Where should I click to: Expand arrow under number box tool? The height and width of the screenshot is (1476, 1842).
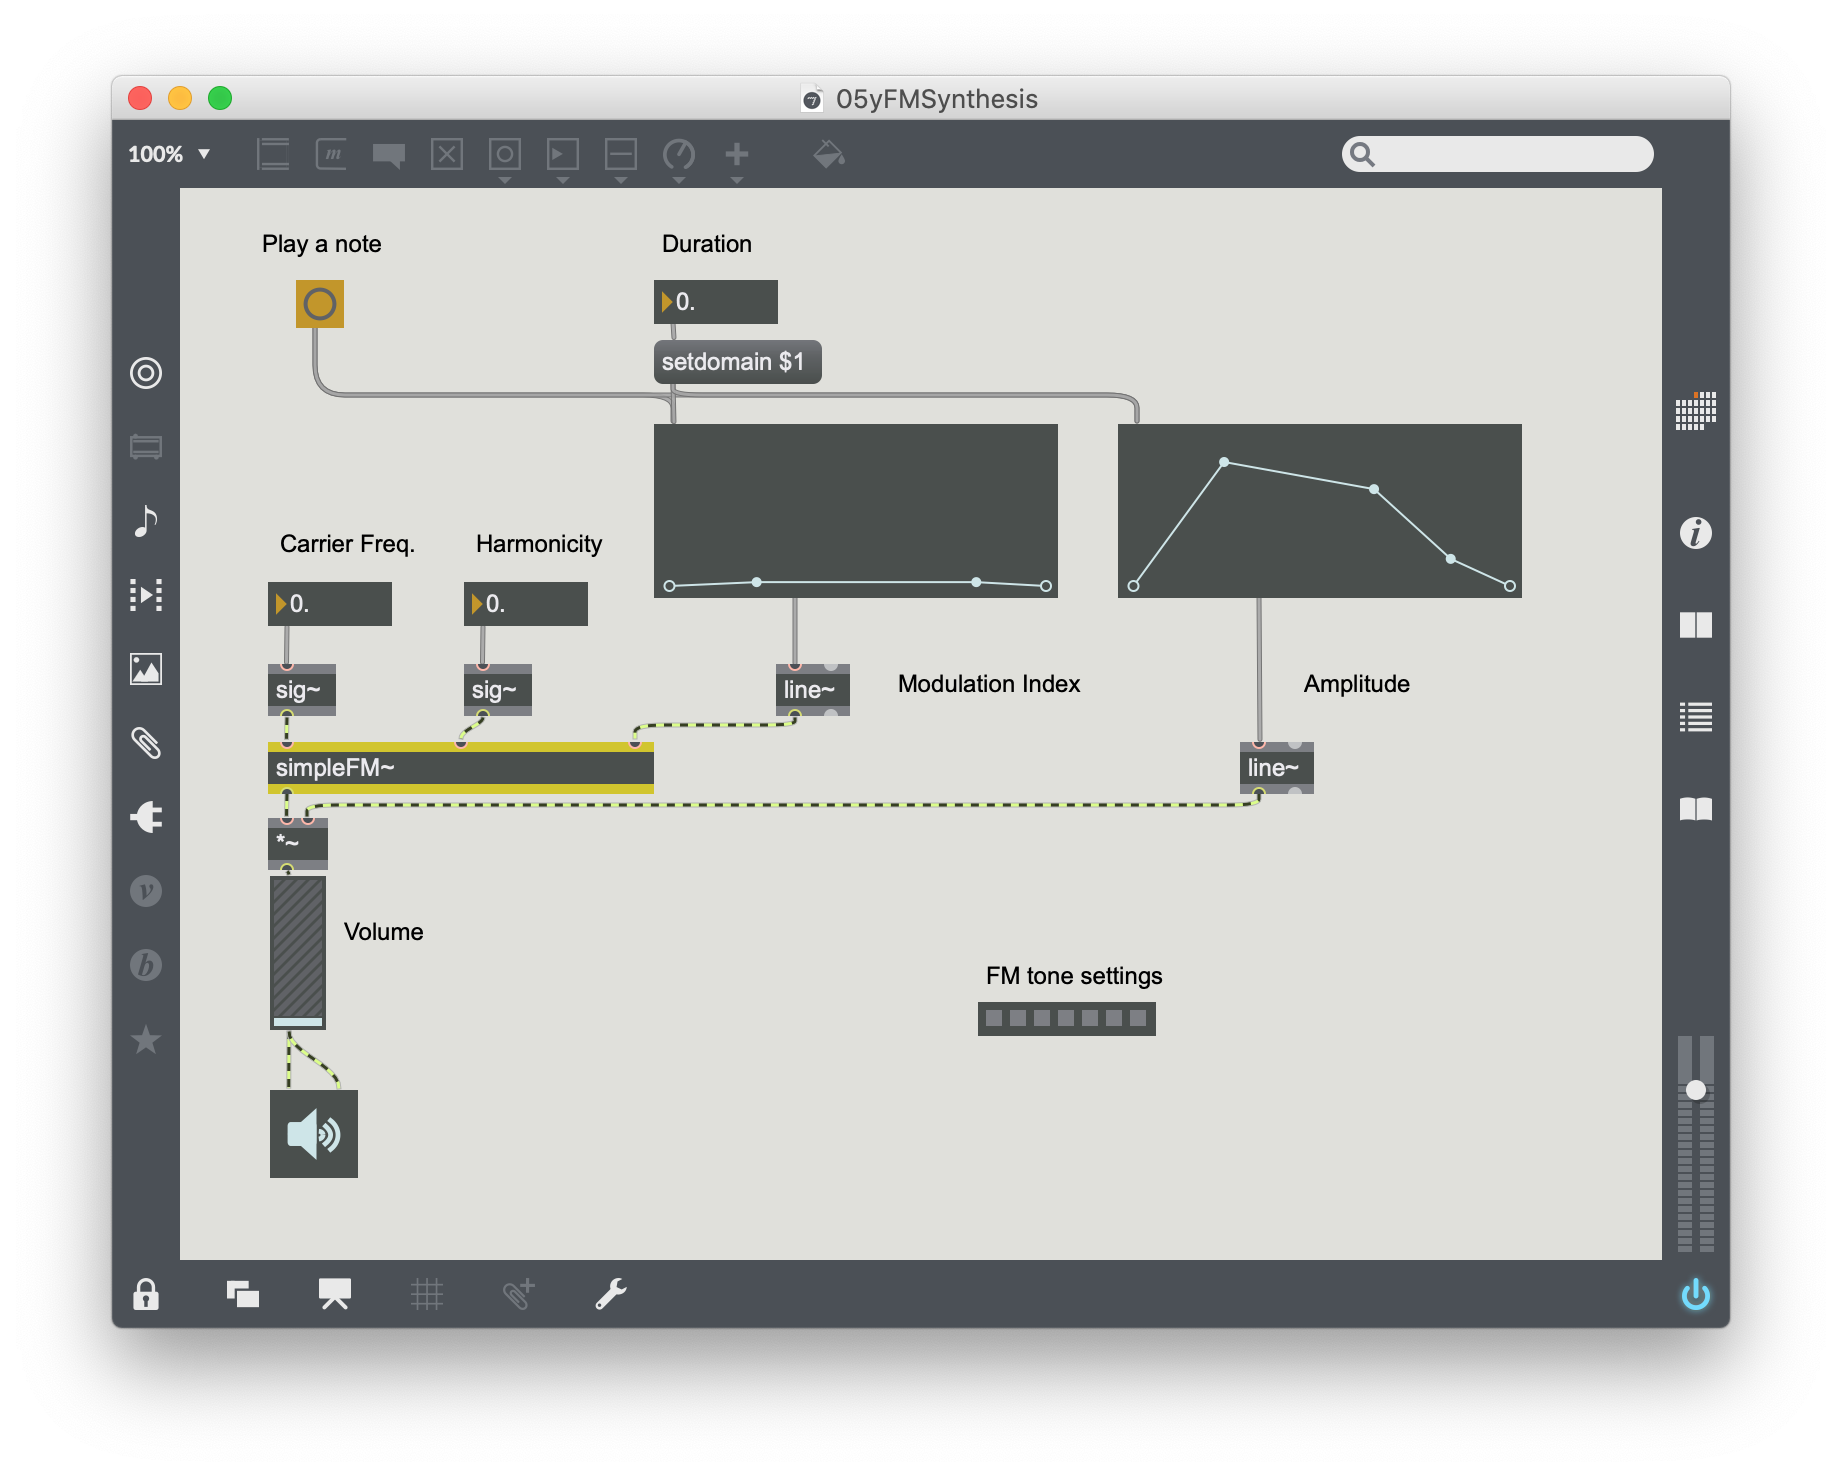pyautogui.click(x=562, y=180)
